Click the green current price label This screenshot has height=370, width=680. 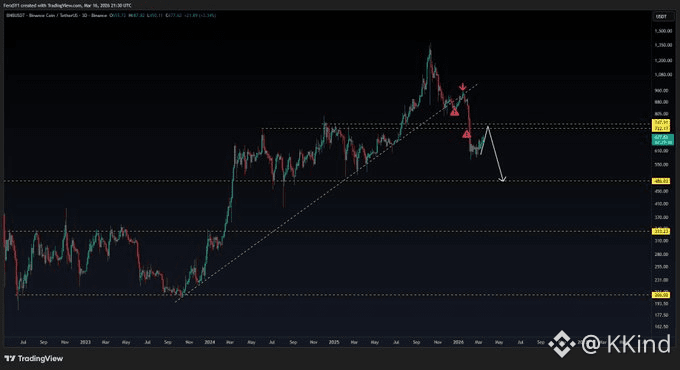tap(663, 140)
